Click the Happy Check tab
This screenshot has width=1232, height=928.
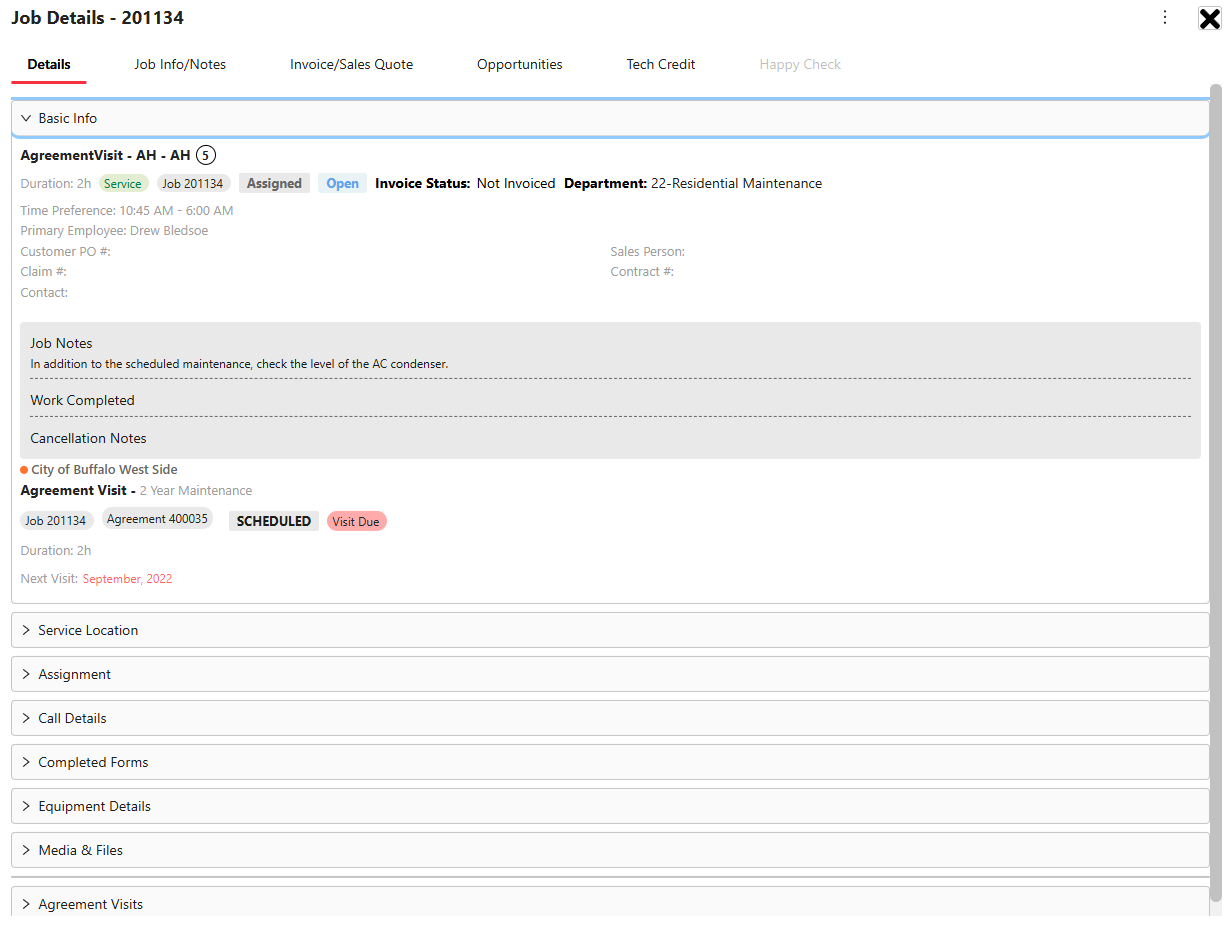pyautogui.click(x=800, y=64)
